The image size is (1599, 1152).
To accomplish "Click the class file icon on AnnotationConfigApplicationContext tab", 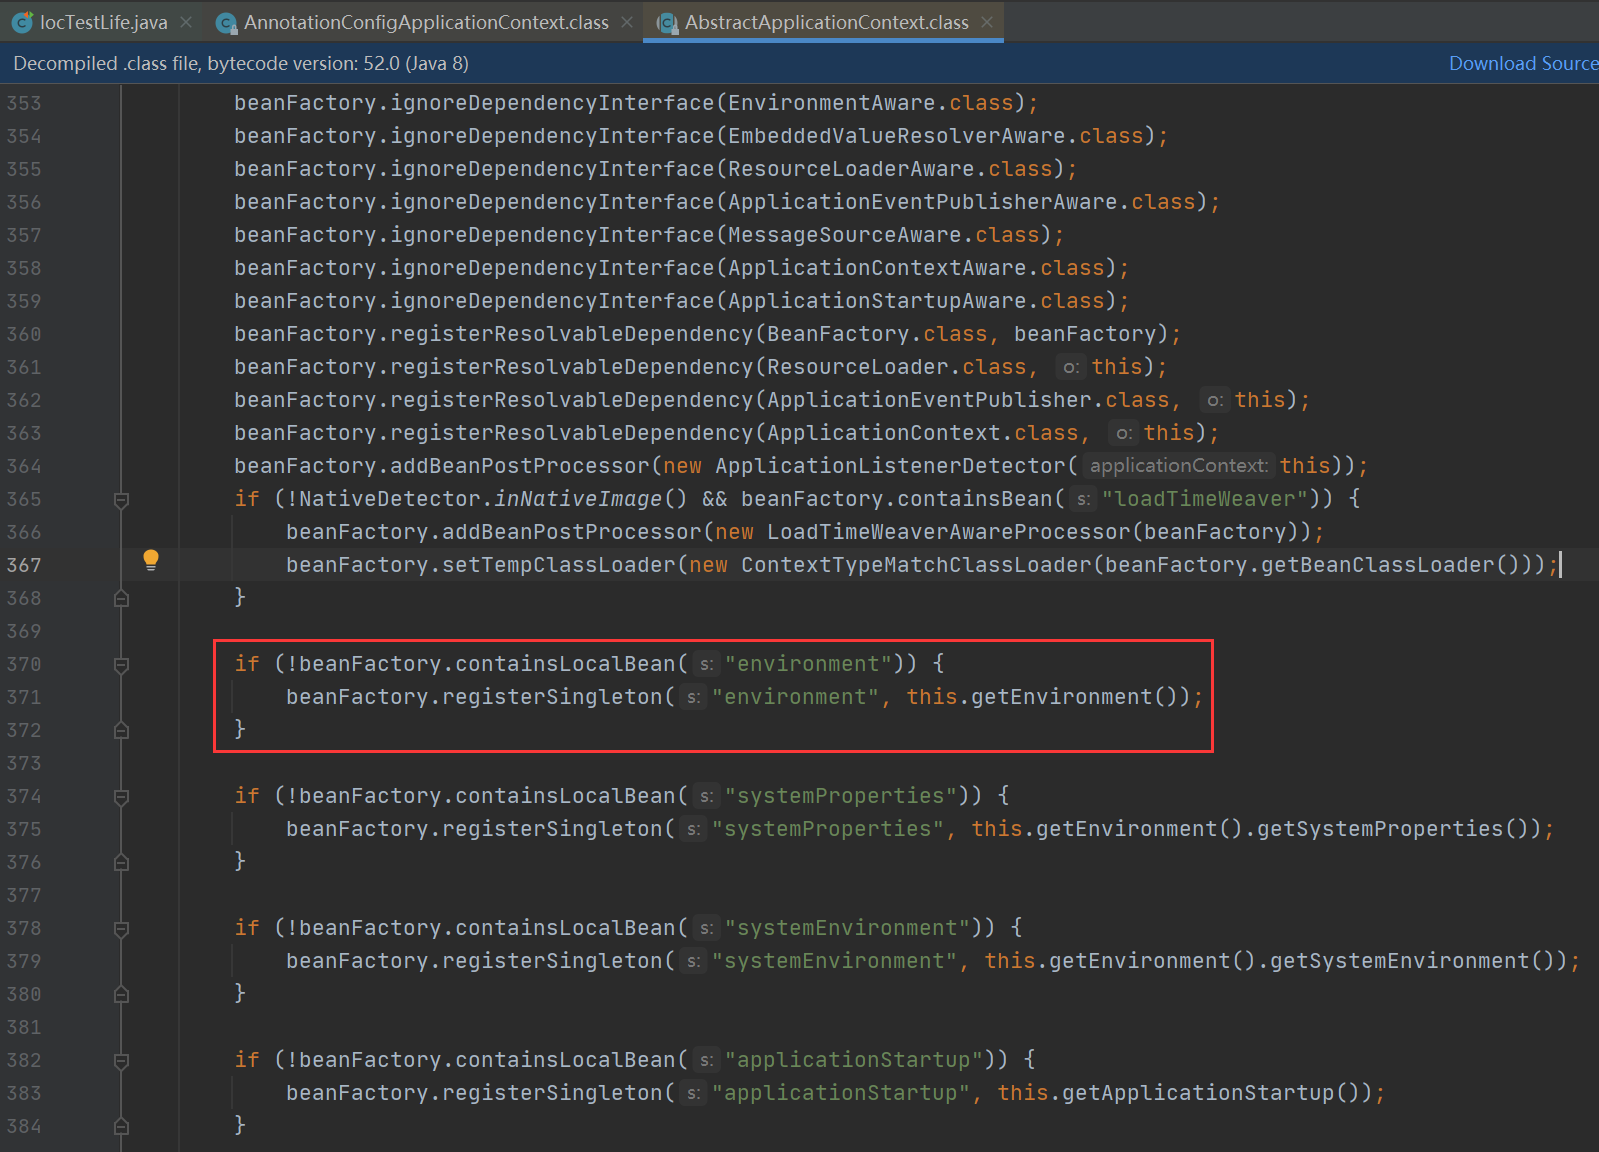I will pos(226,23).
